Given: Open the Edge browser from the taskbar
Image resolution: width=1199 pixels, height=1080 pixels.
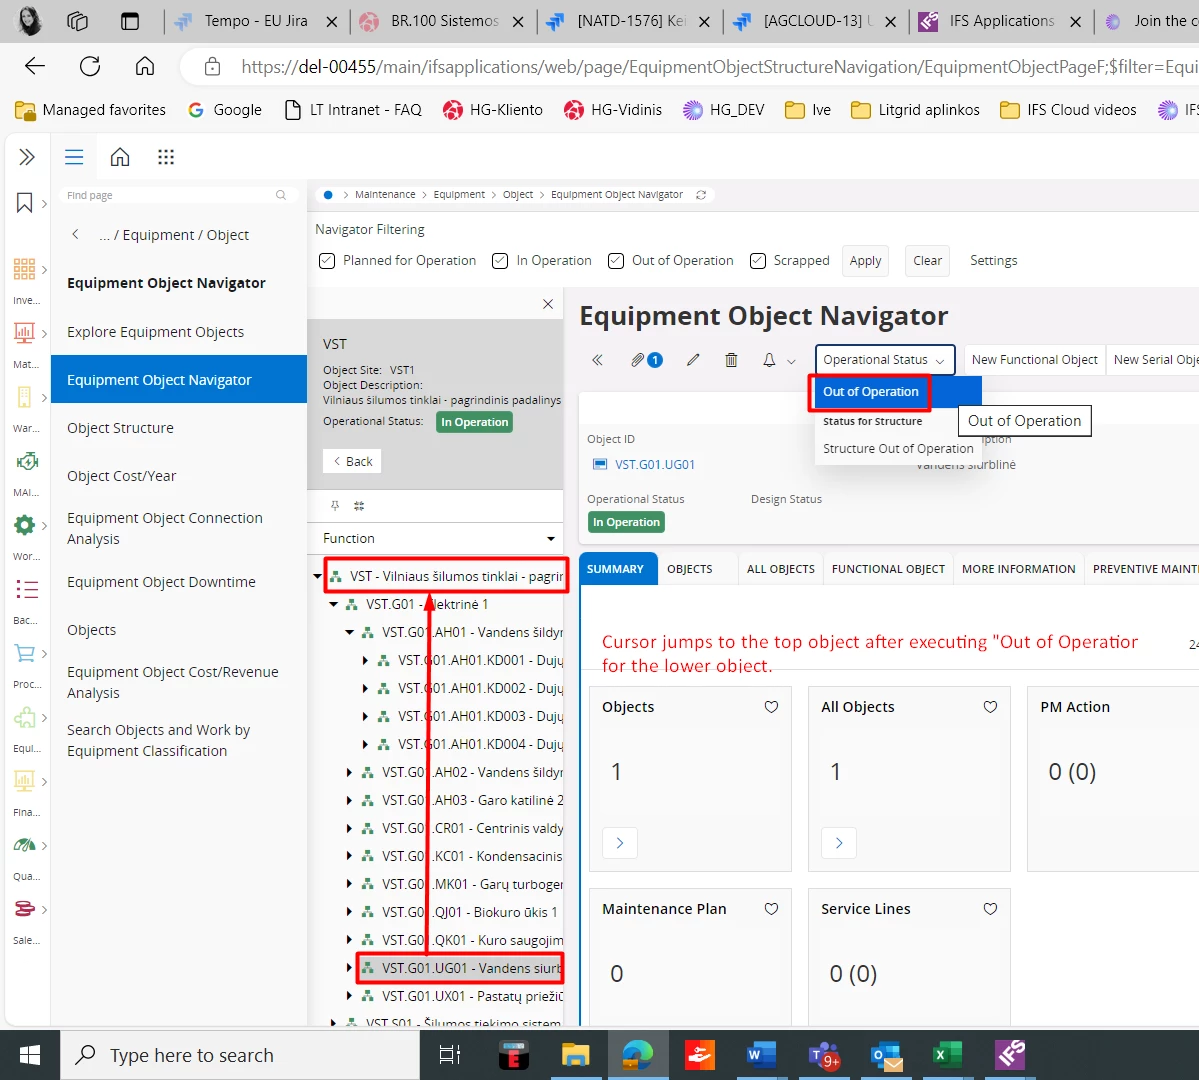Looking at the screenshot, I should [637, 1056].
